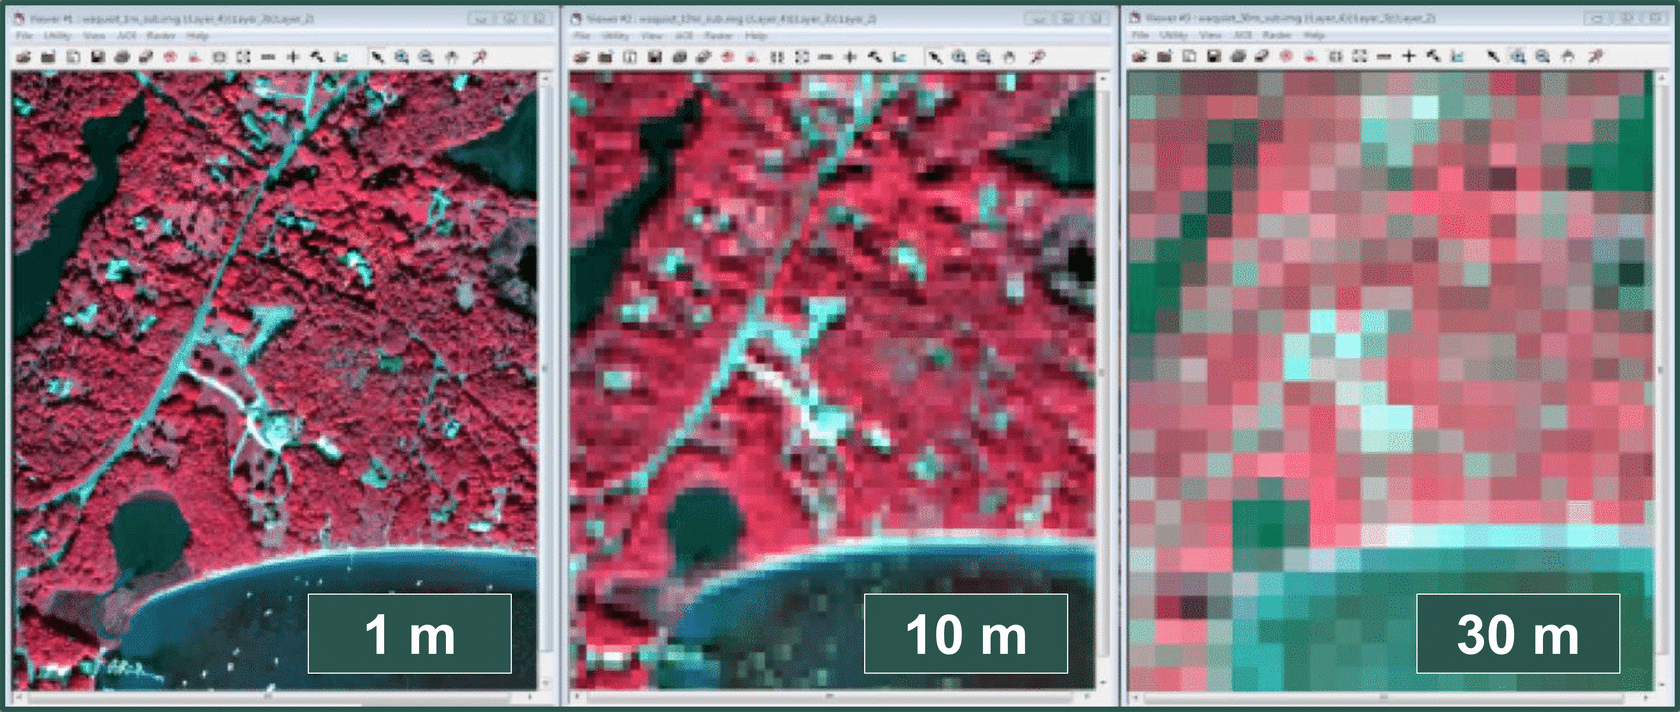The height and width of the screenshot is (712, 1680).
Task: Open the Help menu in Viewer #3
Action: tap(1314, 35)
